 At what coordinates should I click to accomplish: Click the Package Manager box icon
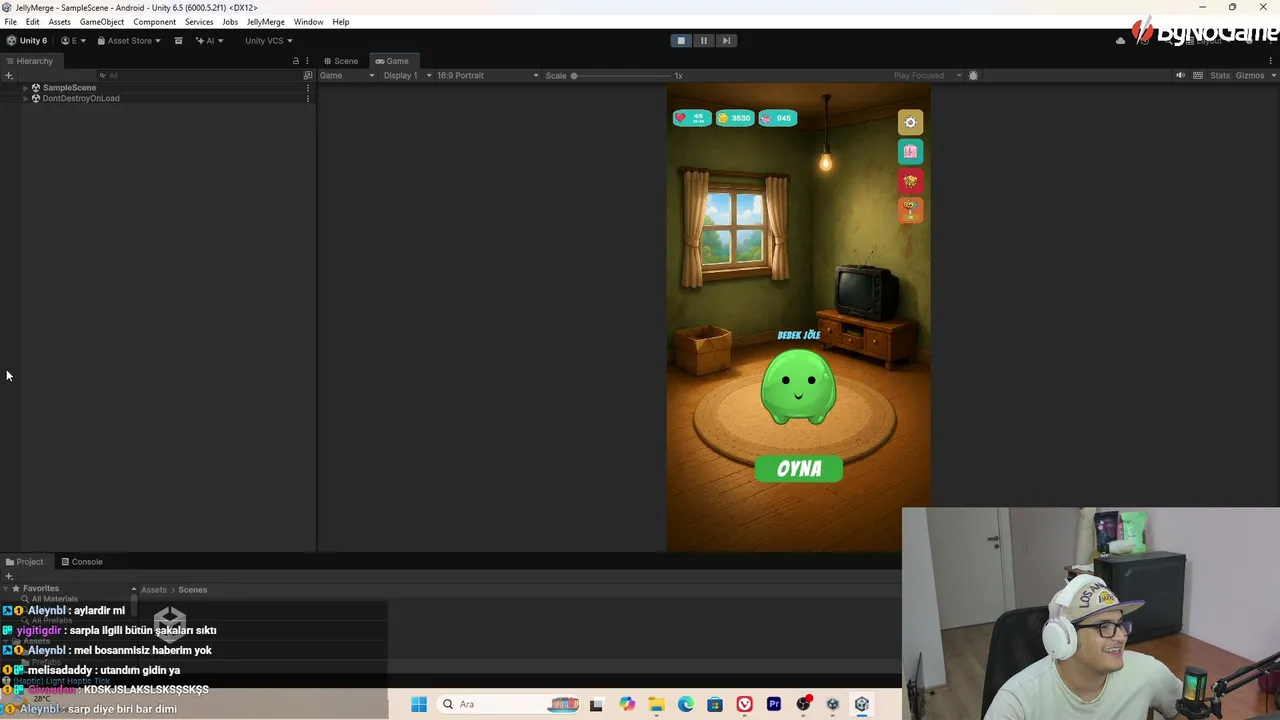pyautogui.click(x=178, y=41)
